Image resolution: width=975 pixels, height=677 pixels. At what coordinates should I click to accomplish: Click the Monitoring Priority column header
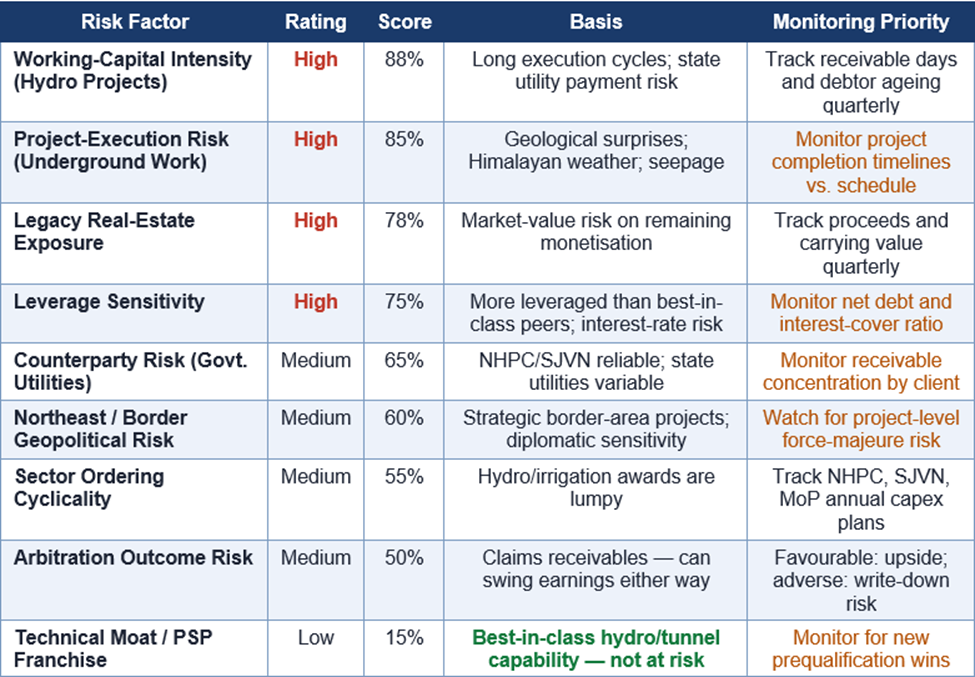[861, 21]
